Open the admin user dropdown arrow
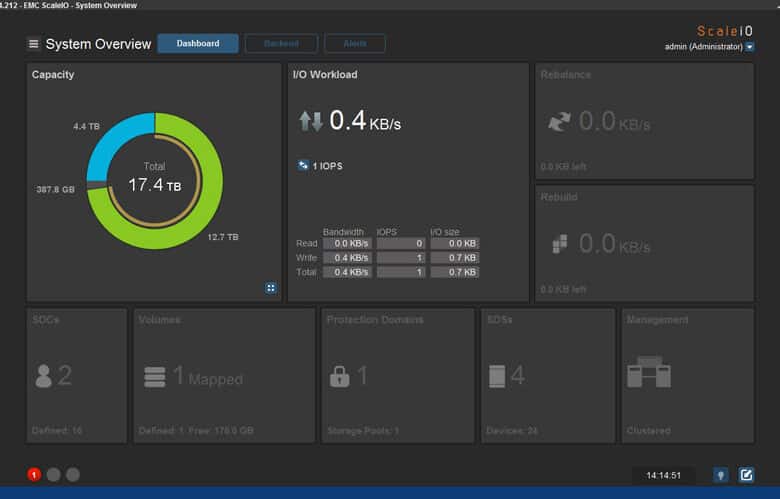Screen dimensions: 780x499 (x=750, y=47)
